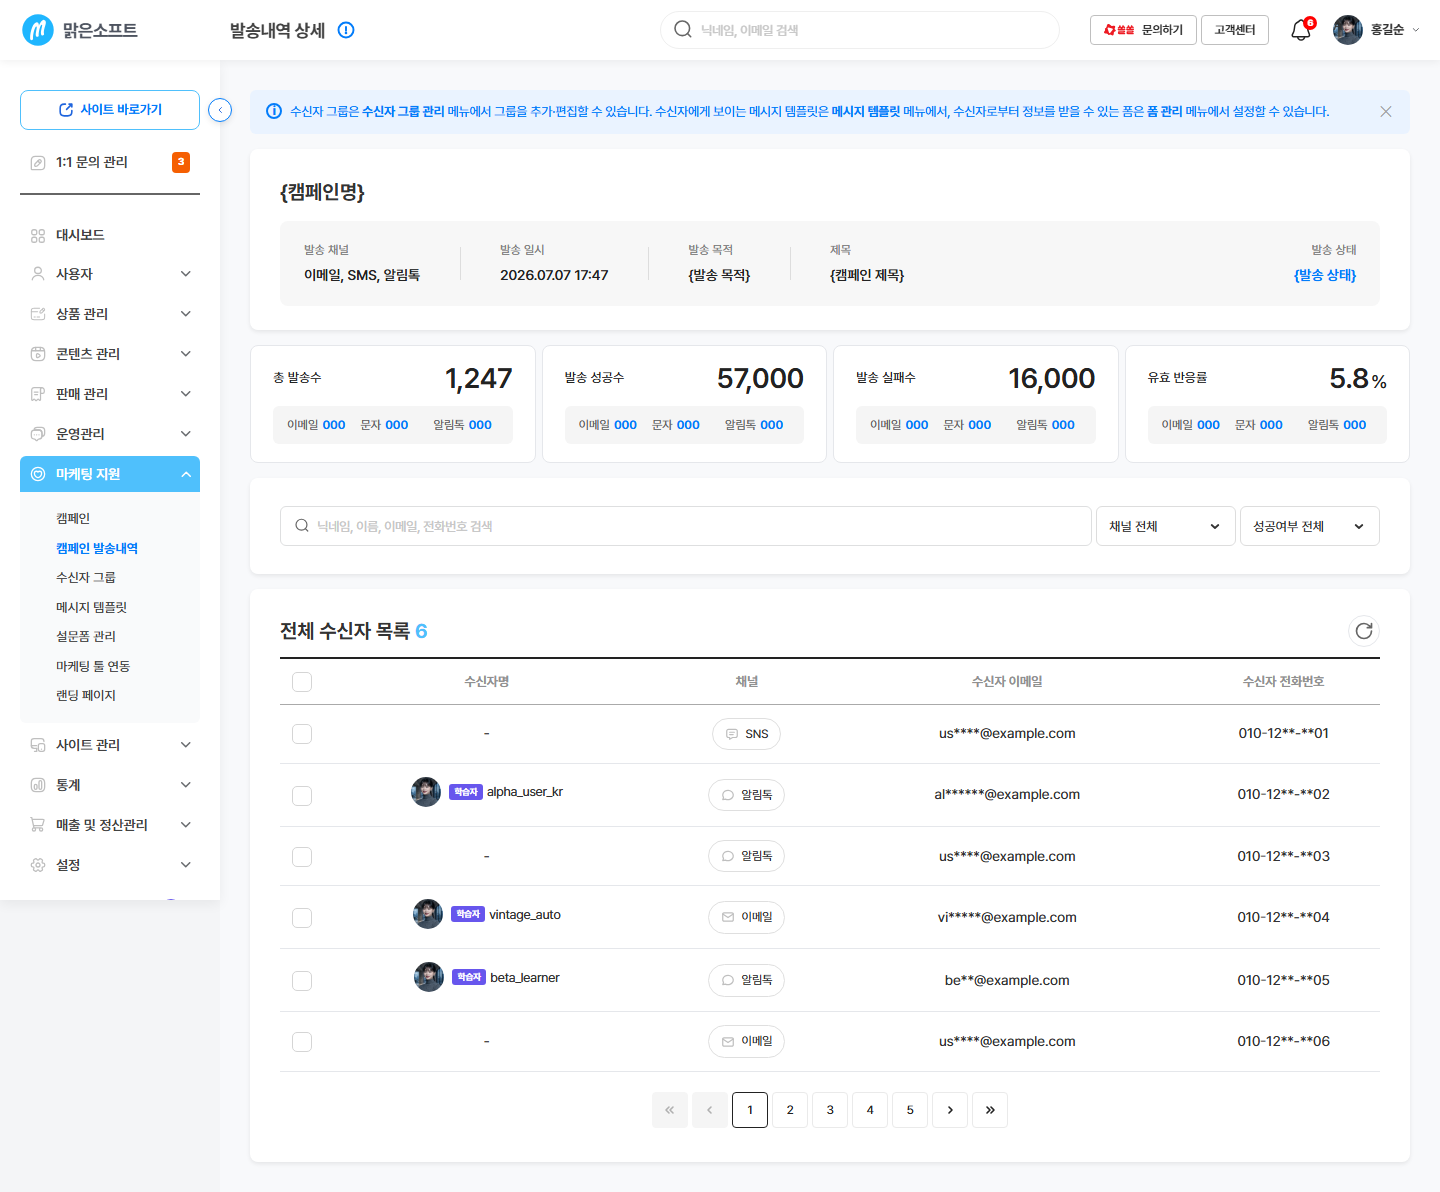Viewport: 1440px width, 1192px height.
Task: Select the checkbox for the beta_learner row
Action: coord(302,981)
